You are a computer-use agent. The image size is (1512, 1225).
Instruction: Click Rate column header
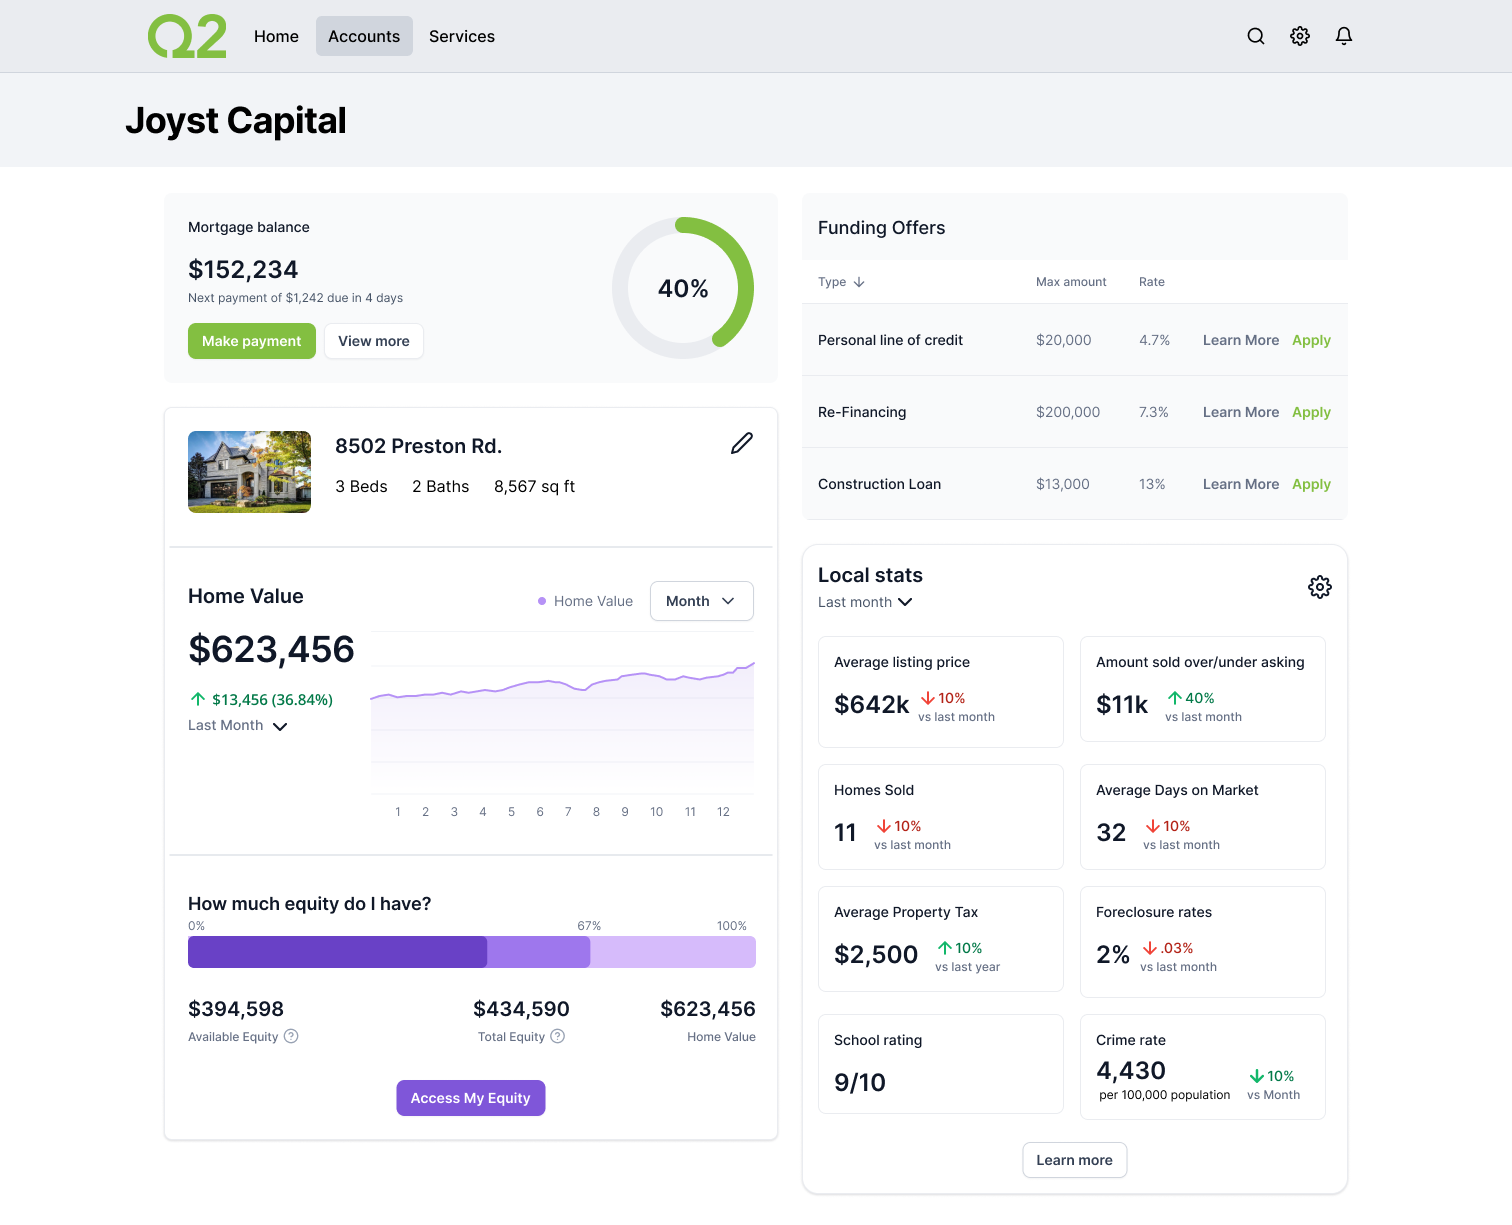click(1152, 282)
